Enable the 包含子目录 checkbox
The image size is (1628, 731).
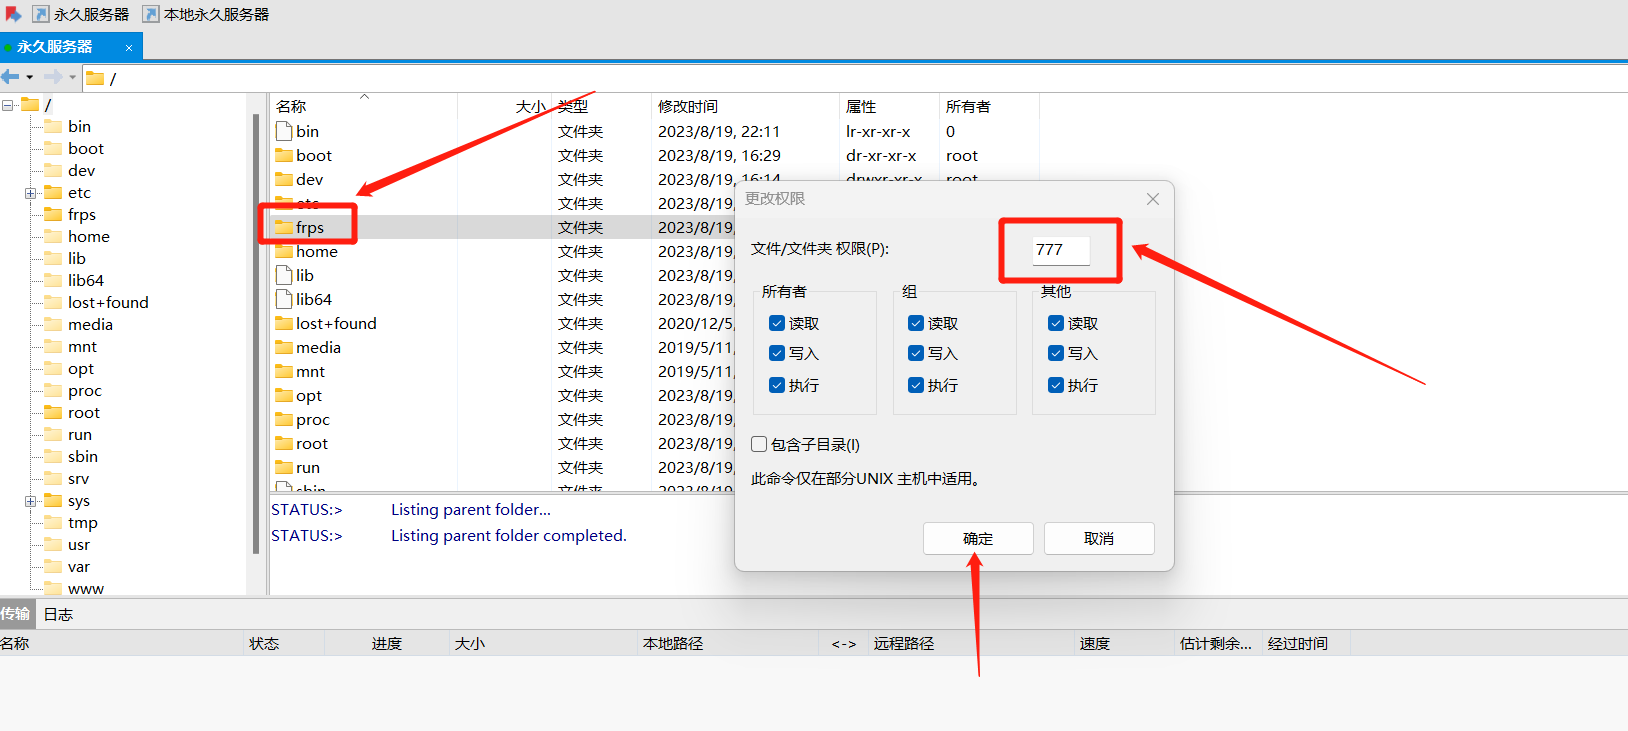[760, 444]
